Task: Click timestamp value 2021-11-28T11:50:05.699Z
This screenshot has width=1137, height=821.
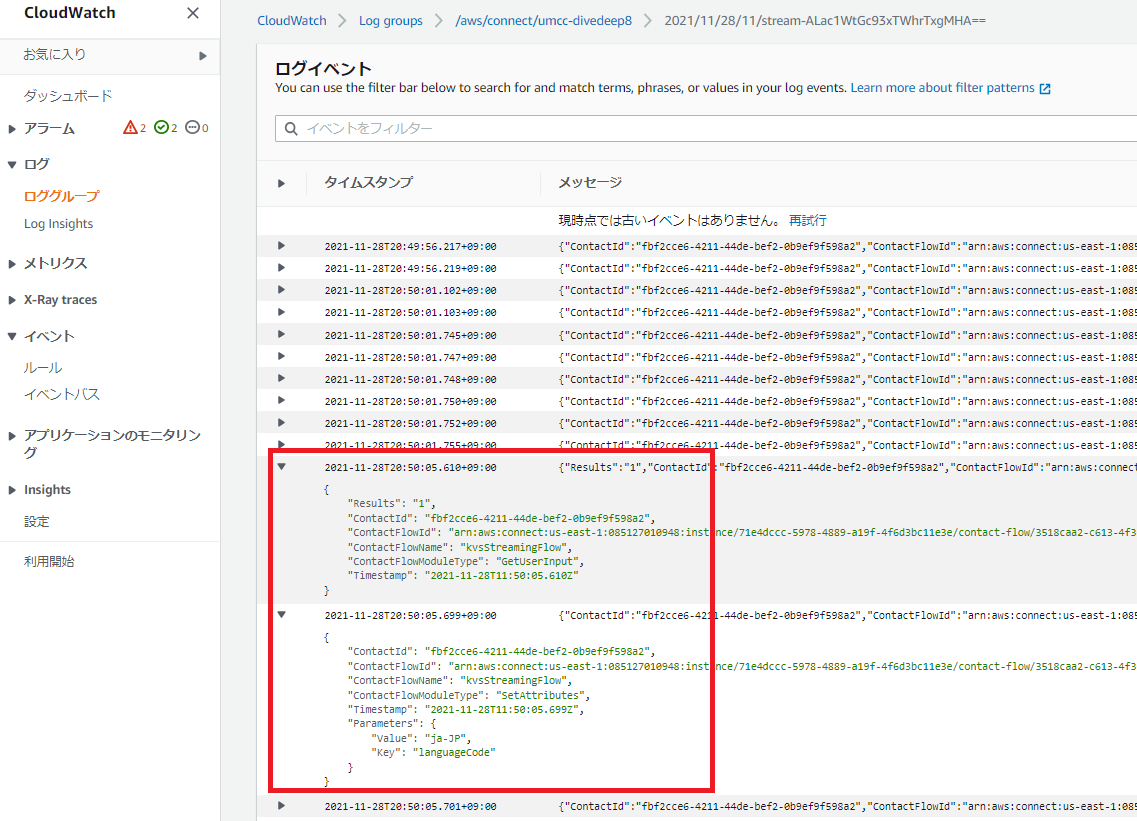Action: pos(501,709)
